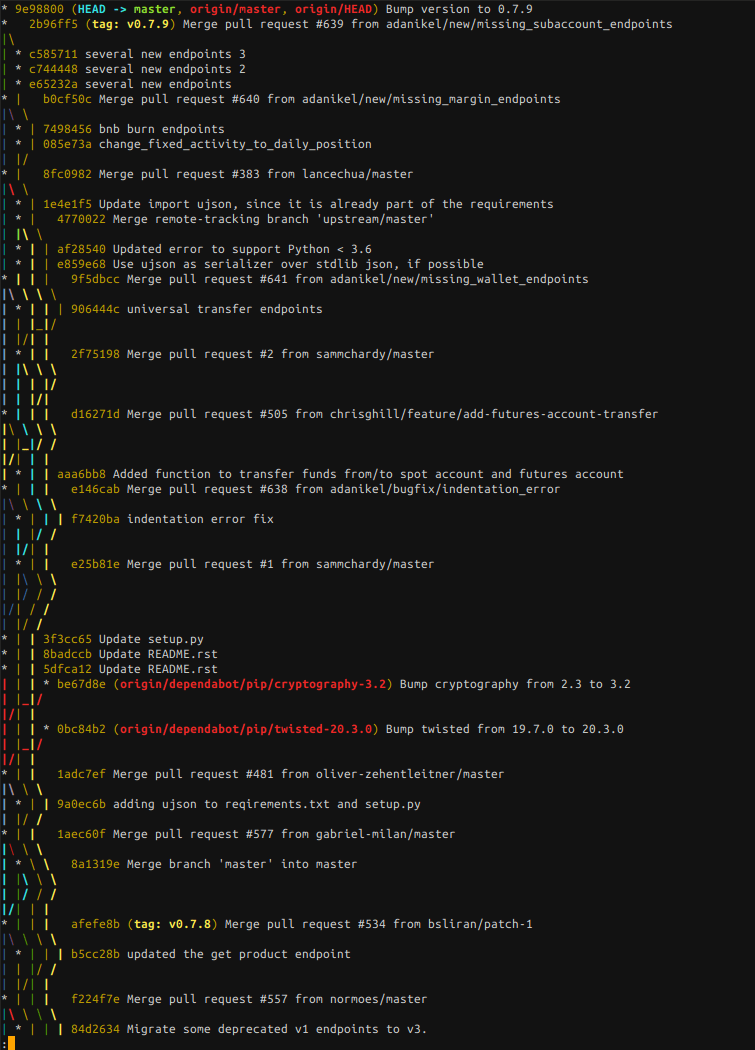This screenshot has height=1050, width=755.
Task: Click commit hash 085e73a
Action: 68,144
